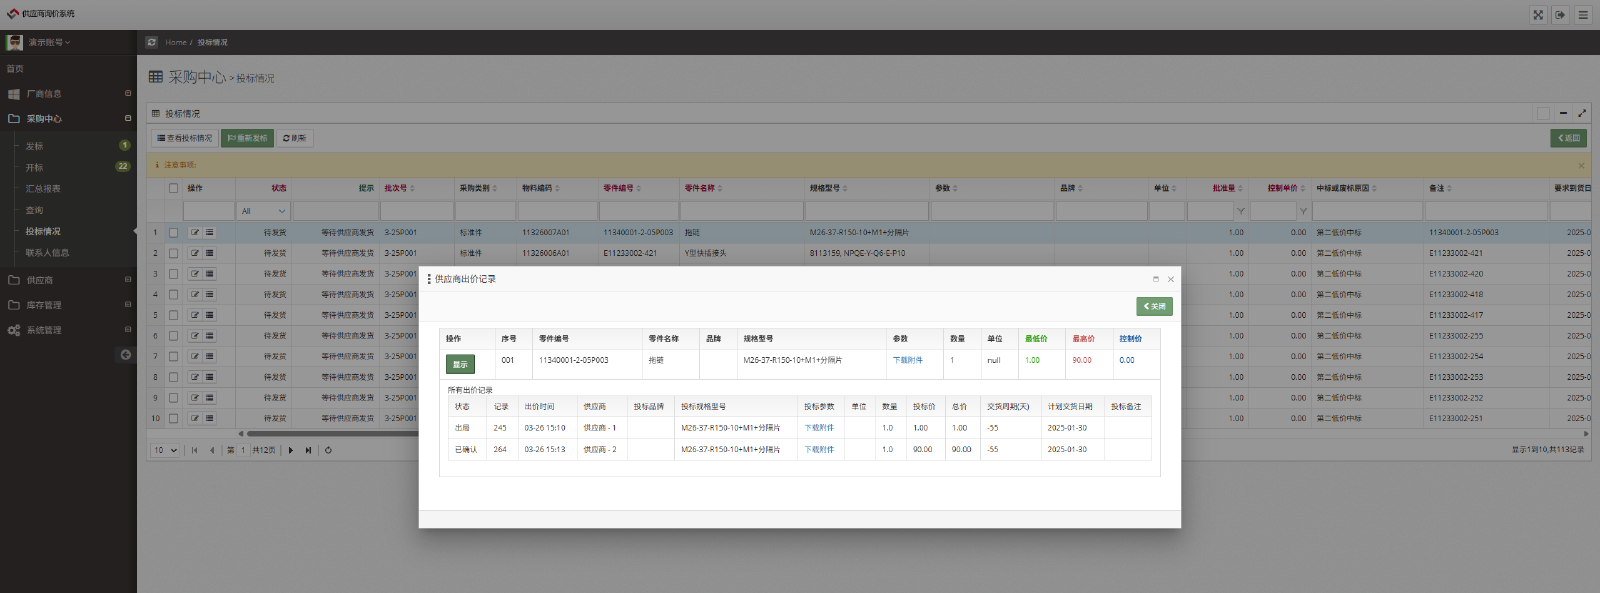Click the logout icon in top bar
This screenshot has width=1600, height=593.
1560,15
